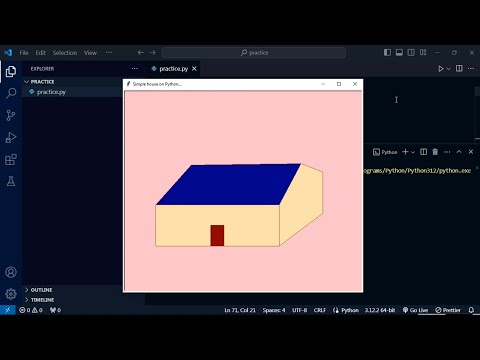
Task: Open terminal panel More Actions ellipsis
Action: (447, 152)
